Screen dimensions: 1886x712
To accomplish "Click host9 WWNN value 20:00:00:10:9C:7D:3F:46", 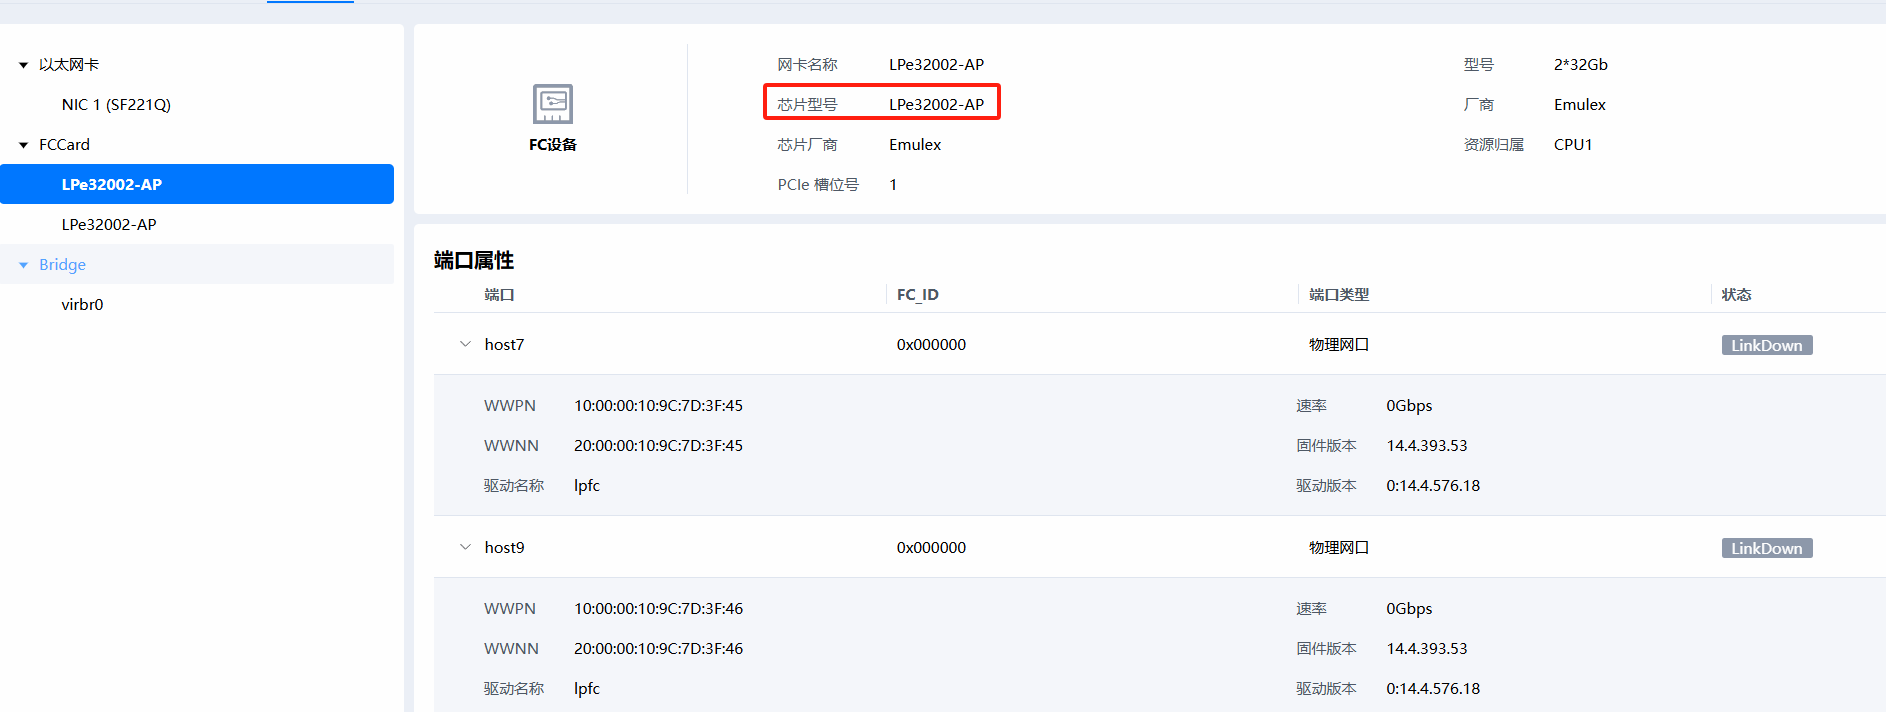I will (x=658, y=649).
